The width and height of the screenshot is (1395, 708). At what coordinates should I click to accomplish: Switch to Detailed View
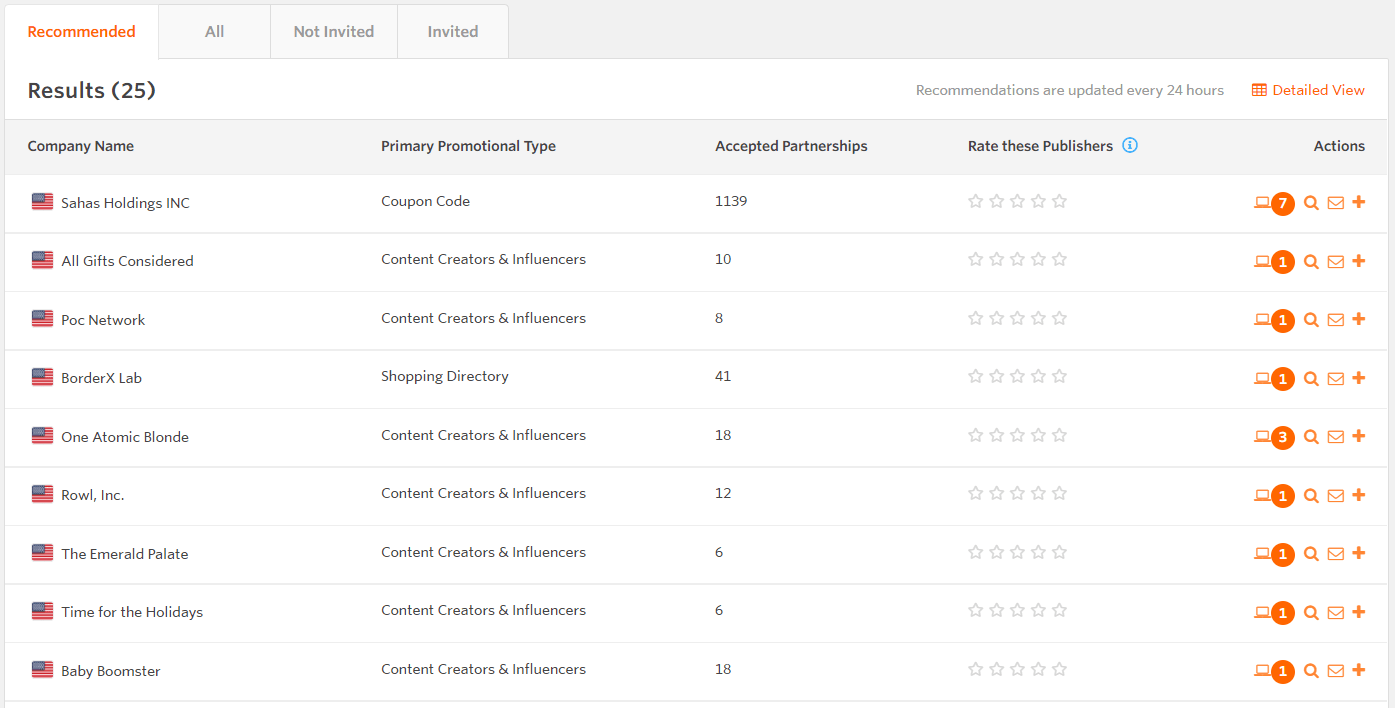pyautogui.click(x=1308, y=91)
